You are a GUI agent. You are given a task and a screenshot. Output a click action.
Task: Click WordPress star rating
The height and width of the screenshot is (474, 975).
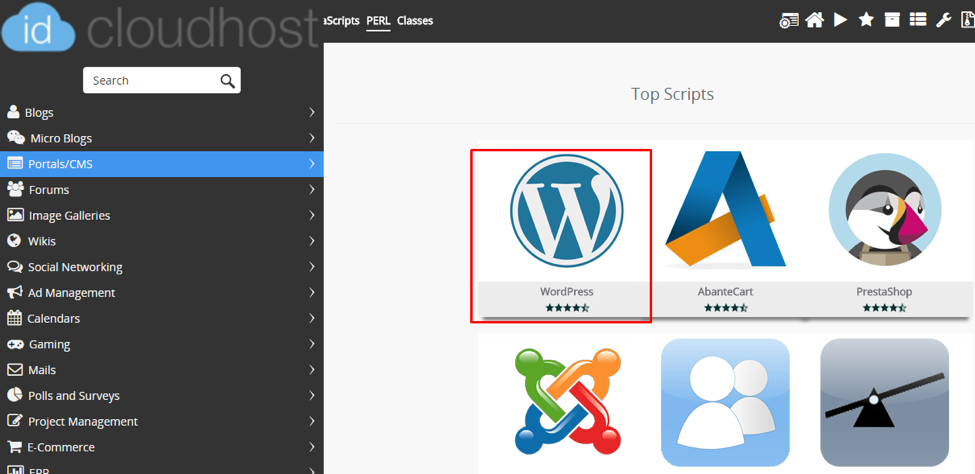567,308
